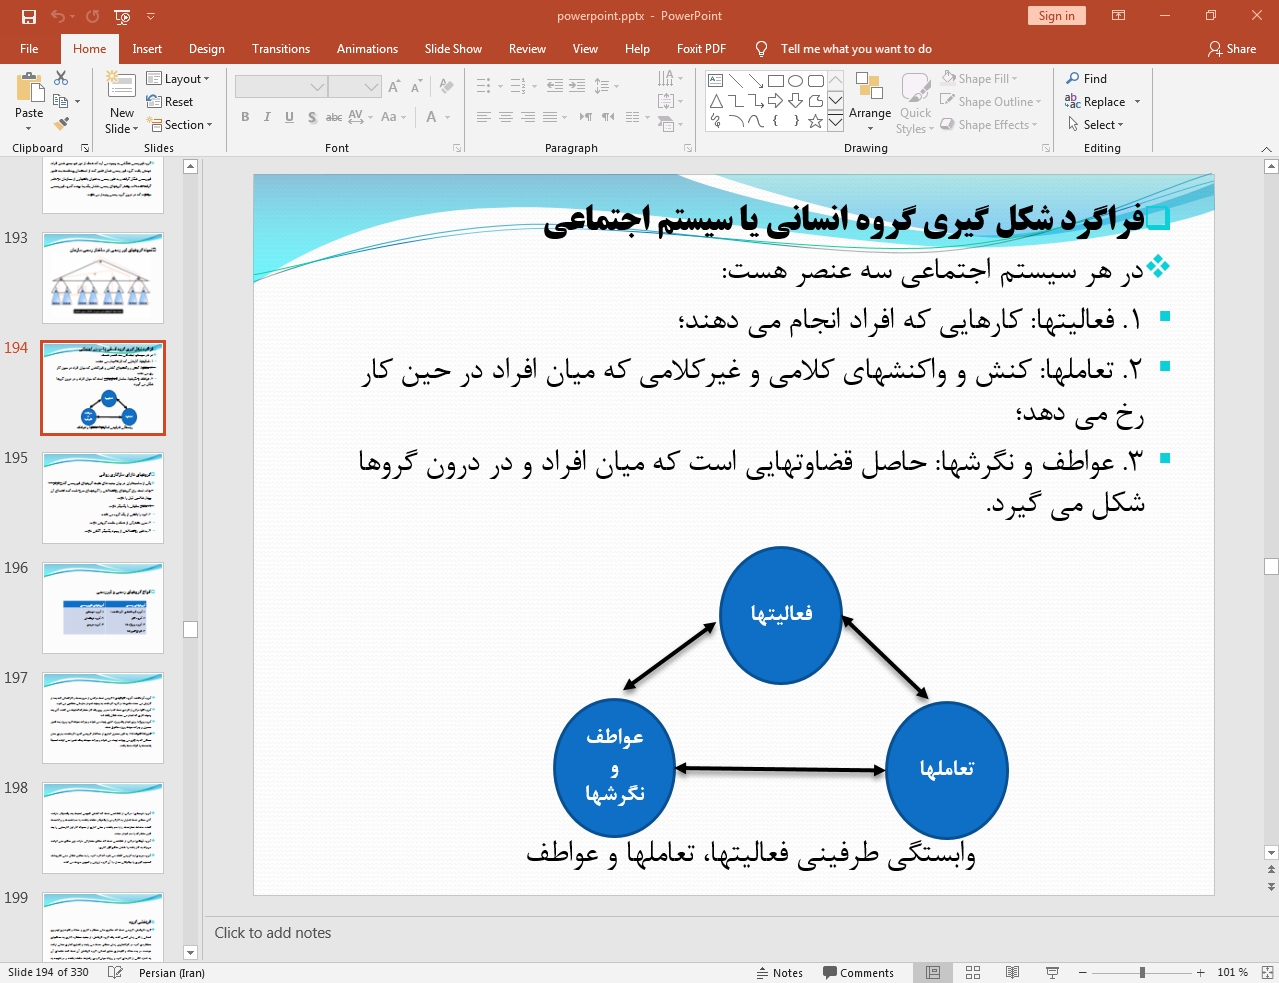The image size is (1279, 983).
Task: Click the Find magnifier button
Action: coord(1086,78)
